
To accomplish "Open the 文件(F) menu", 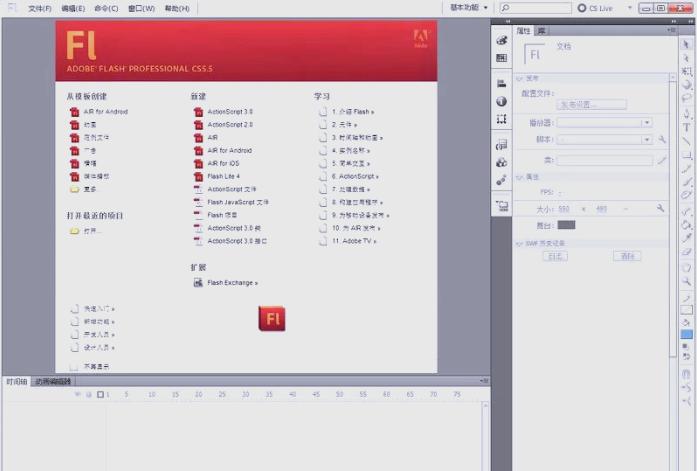I will (x=40, y=8).
